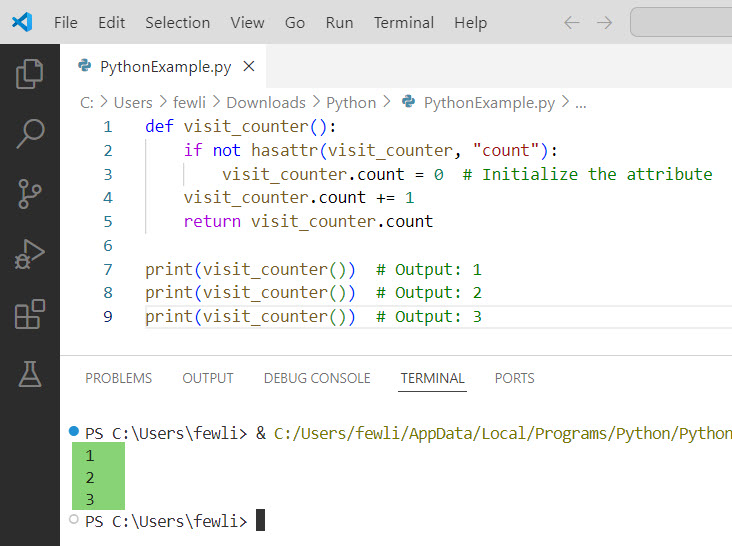Viewport: 732px width, 546px height.
Task: Open the Help menu
Action: point(471,22)
